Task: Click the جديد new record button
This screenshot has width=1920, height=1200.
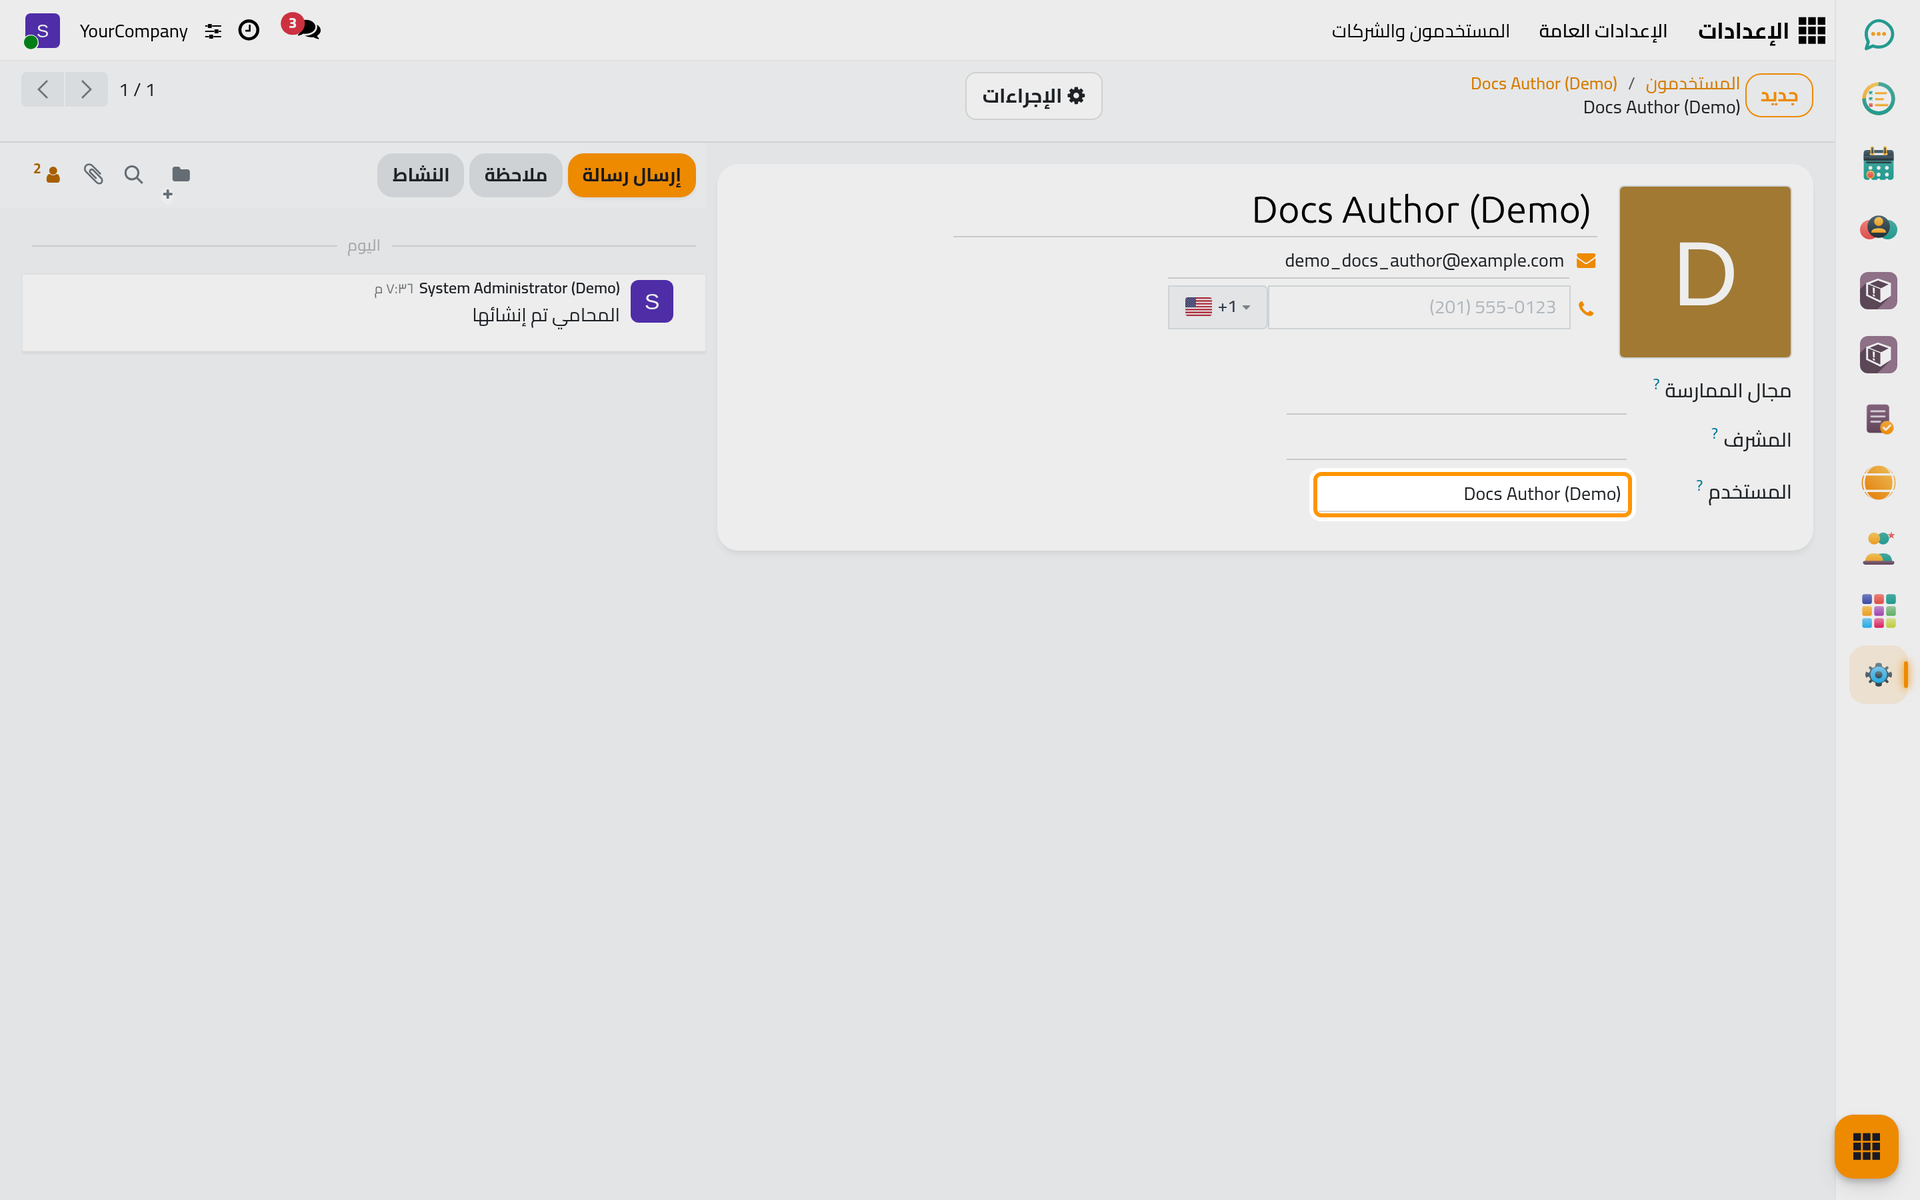Action: pos(1779,96)
